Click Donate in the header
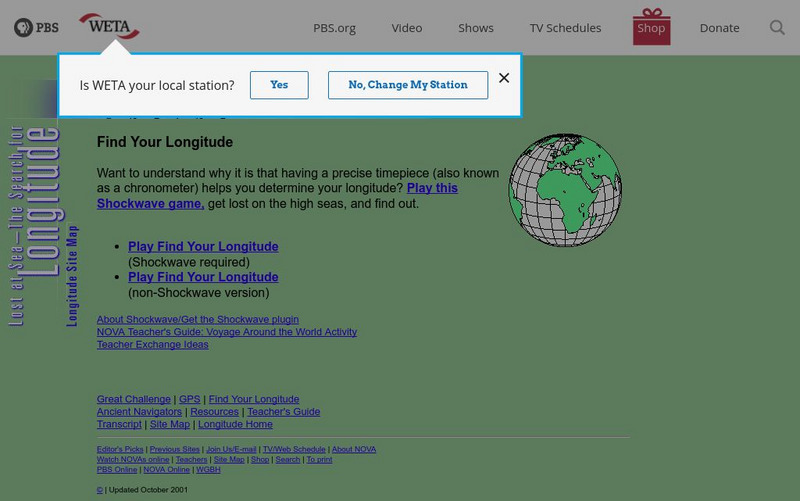The height and width of the screenshot is (501, 800). pos(719,28)
